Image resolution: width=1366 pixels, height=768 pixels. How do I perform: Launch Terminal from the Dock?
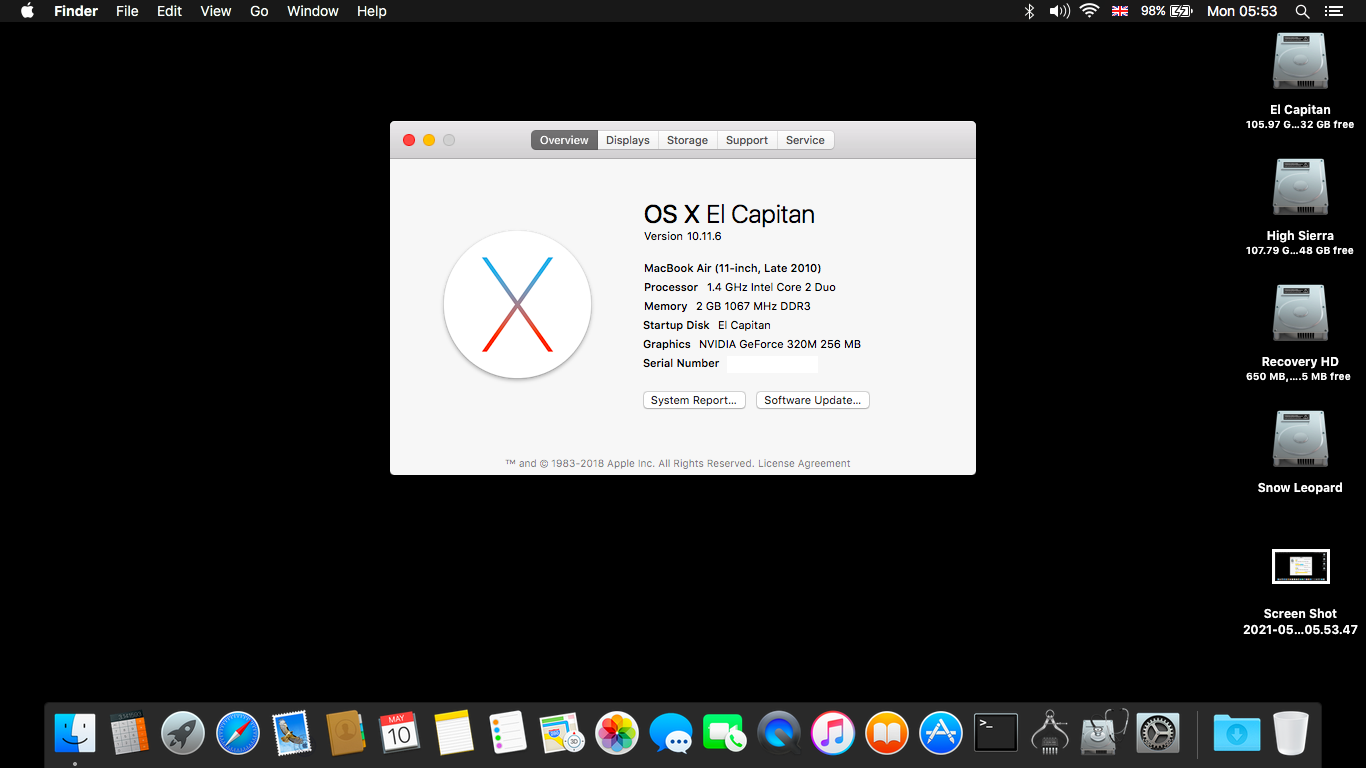(996, 733)
